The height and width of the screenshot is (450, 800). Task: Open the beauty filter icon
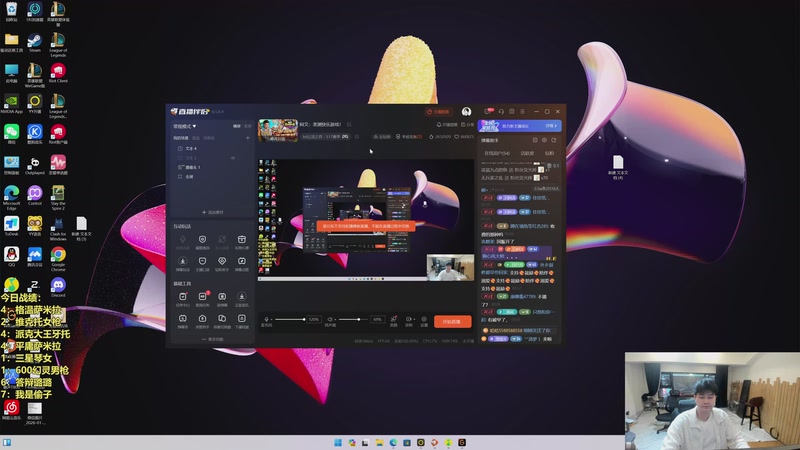coord(394,319)
